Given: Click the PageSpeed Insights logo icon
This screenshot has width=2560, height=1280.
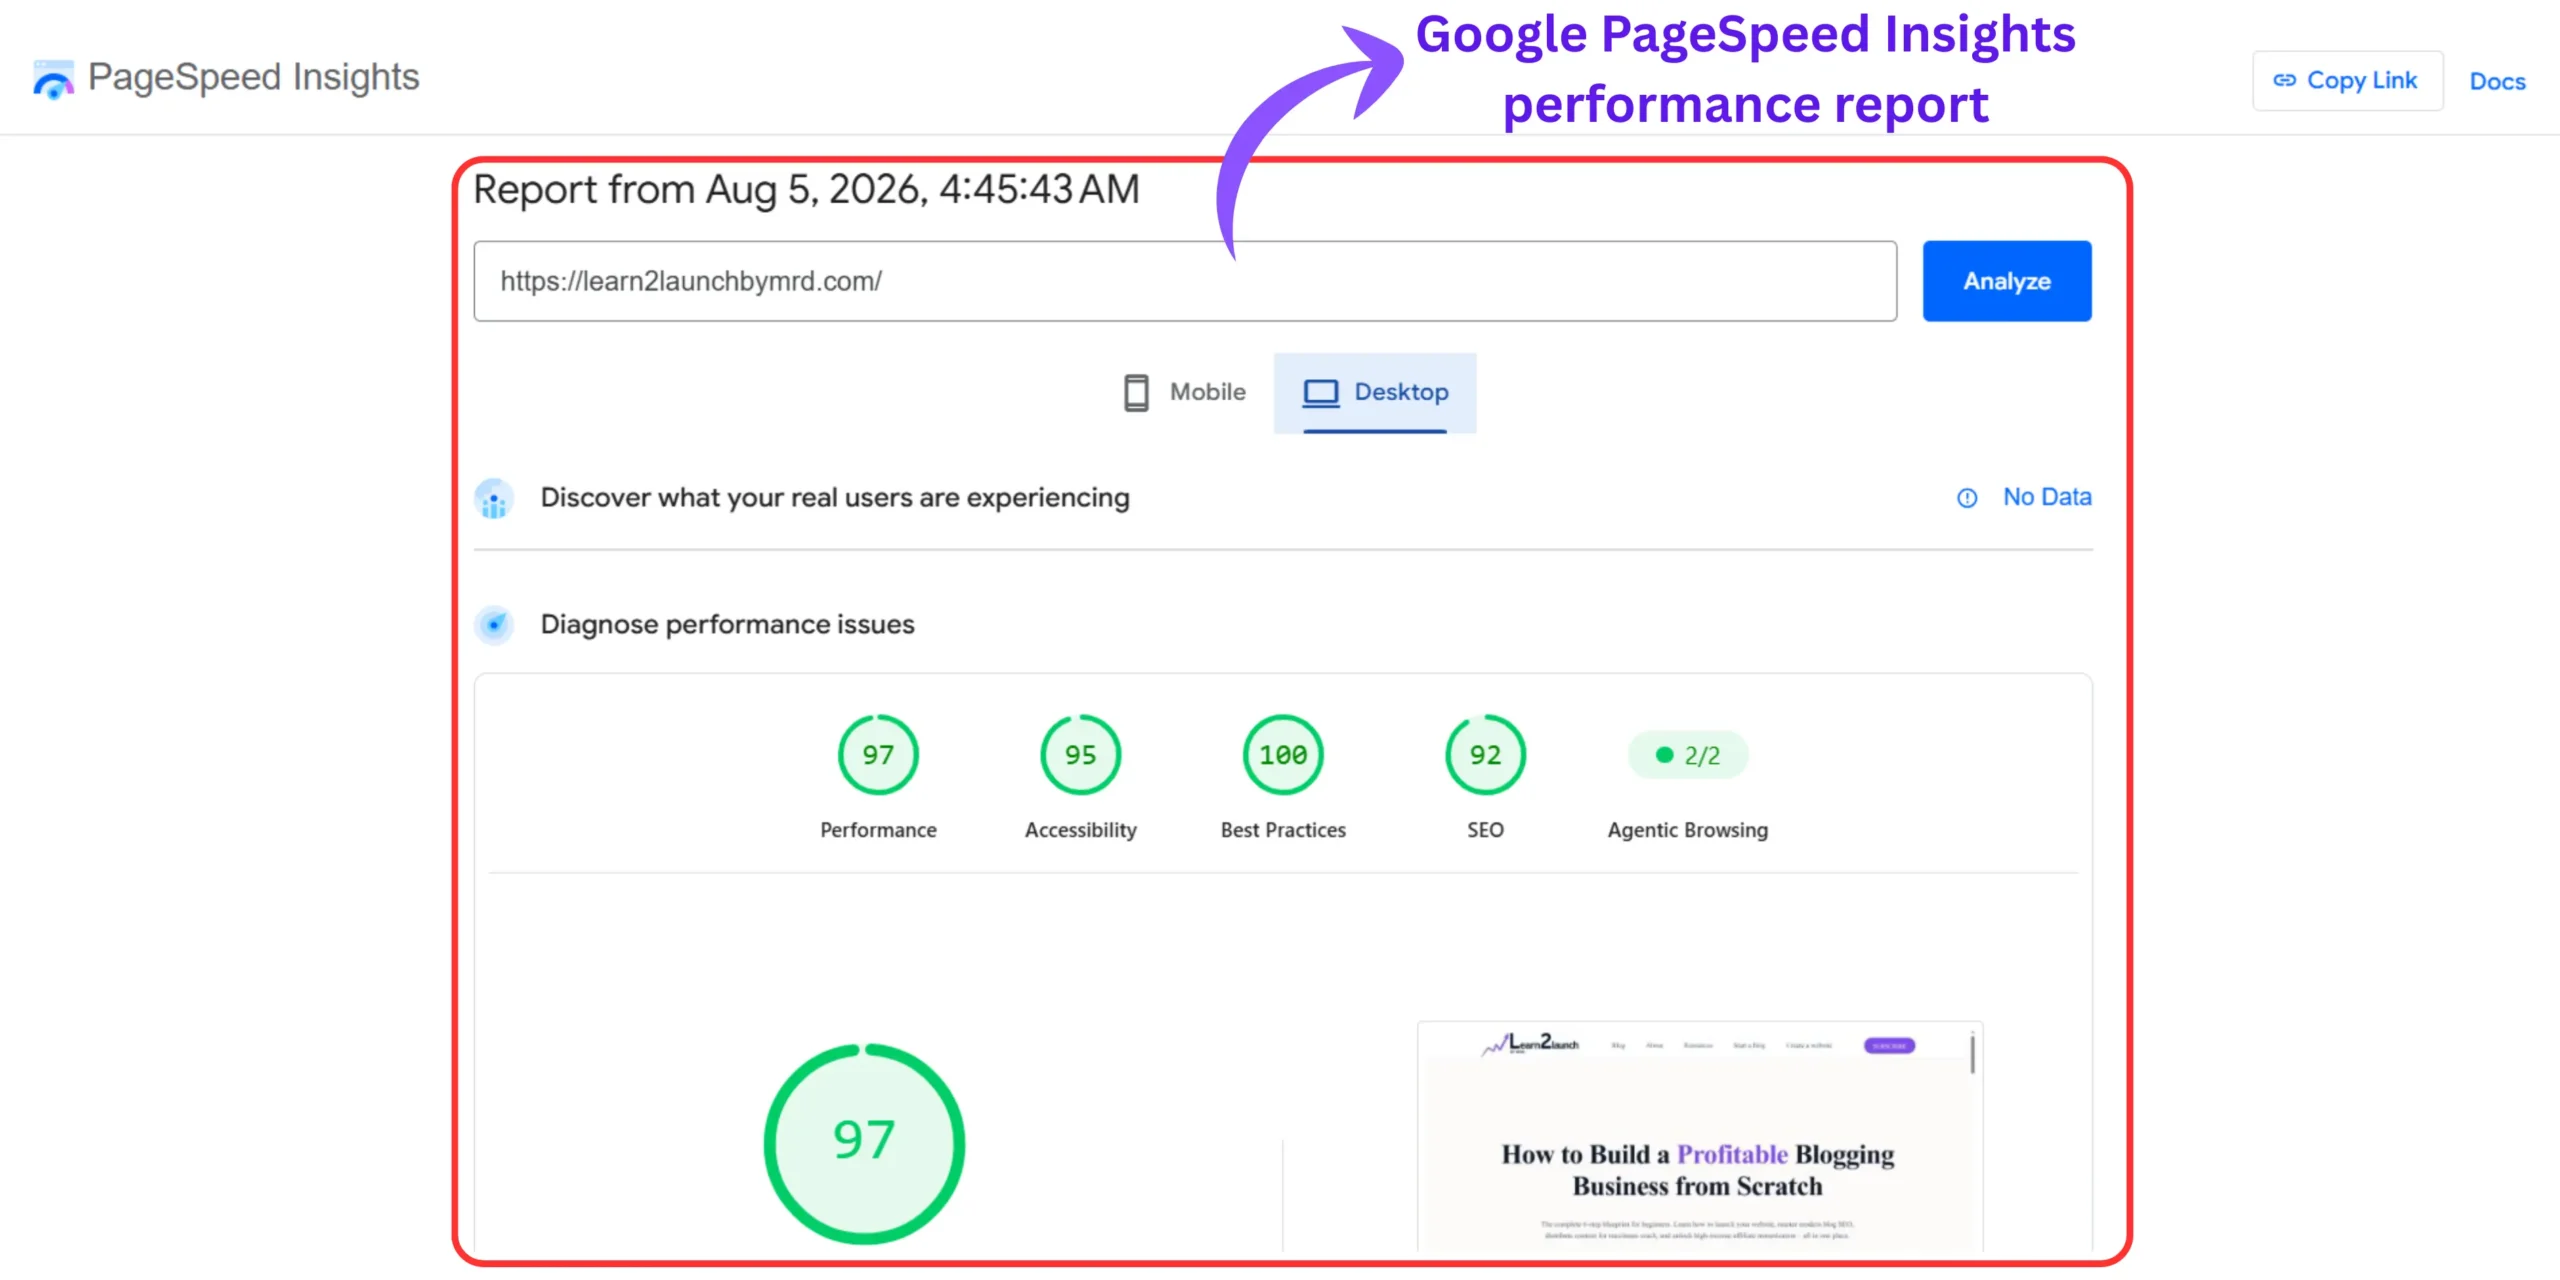Looking at the screenshot, I should [53, 79].
